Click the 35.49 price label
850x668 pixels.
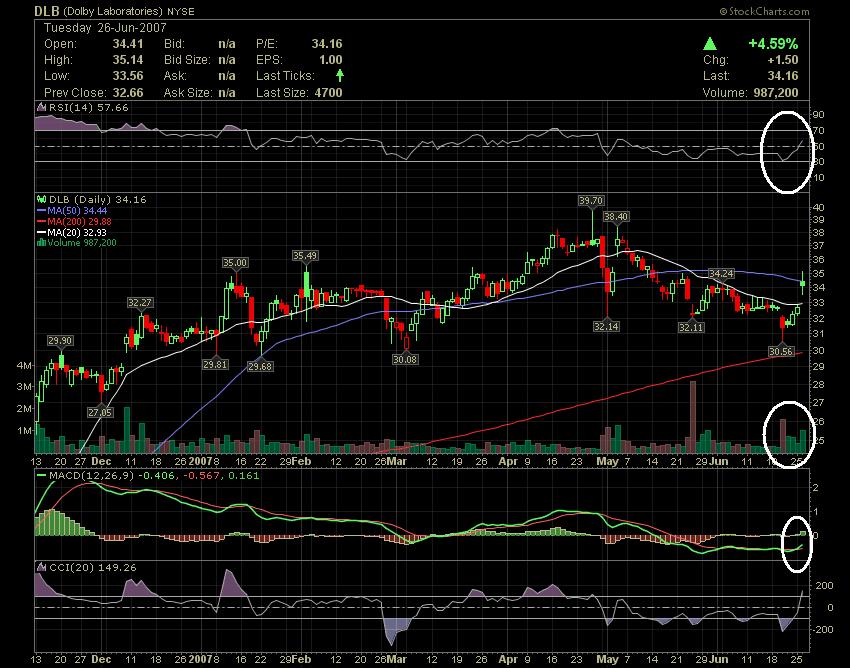click(x=305, y=255)
